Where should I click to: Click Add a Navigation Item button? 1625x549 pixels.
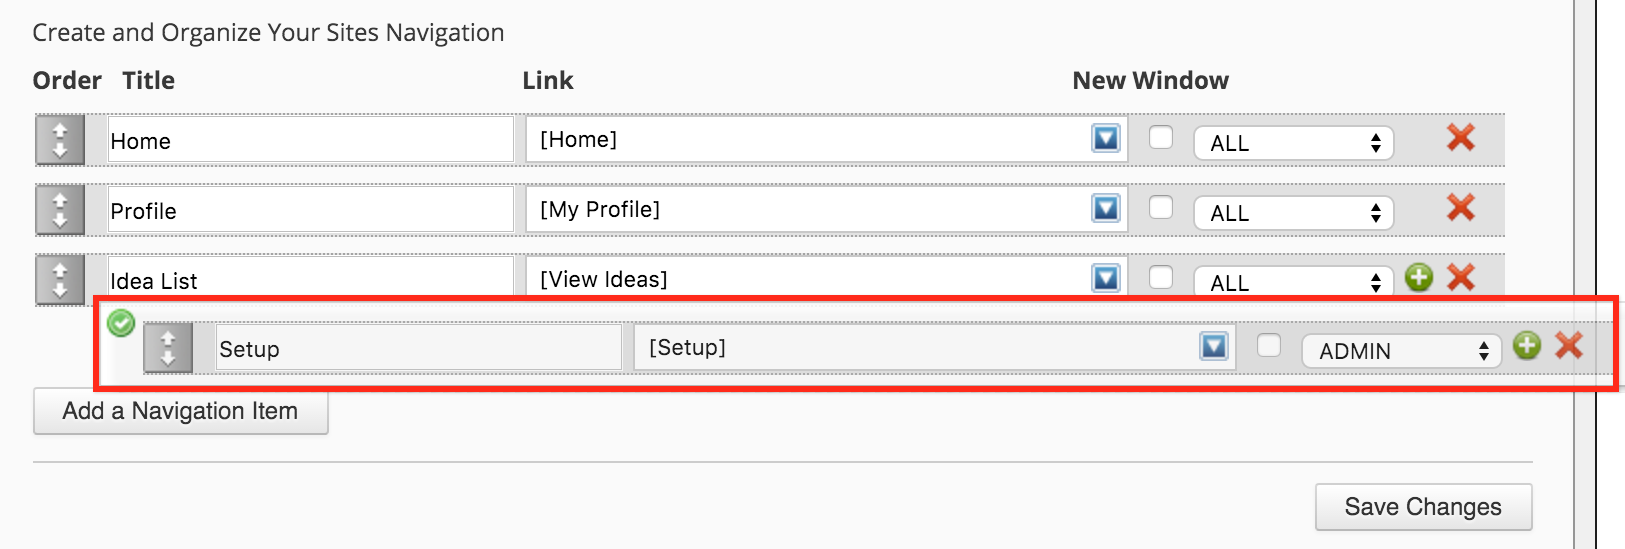click(181, 411)
